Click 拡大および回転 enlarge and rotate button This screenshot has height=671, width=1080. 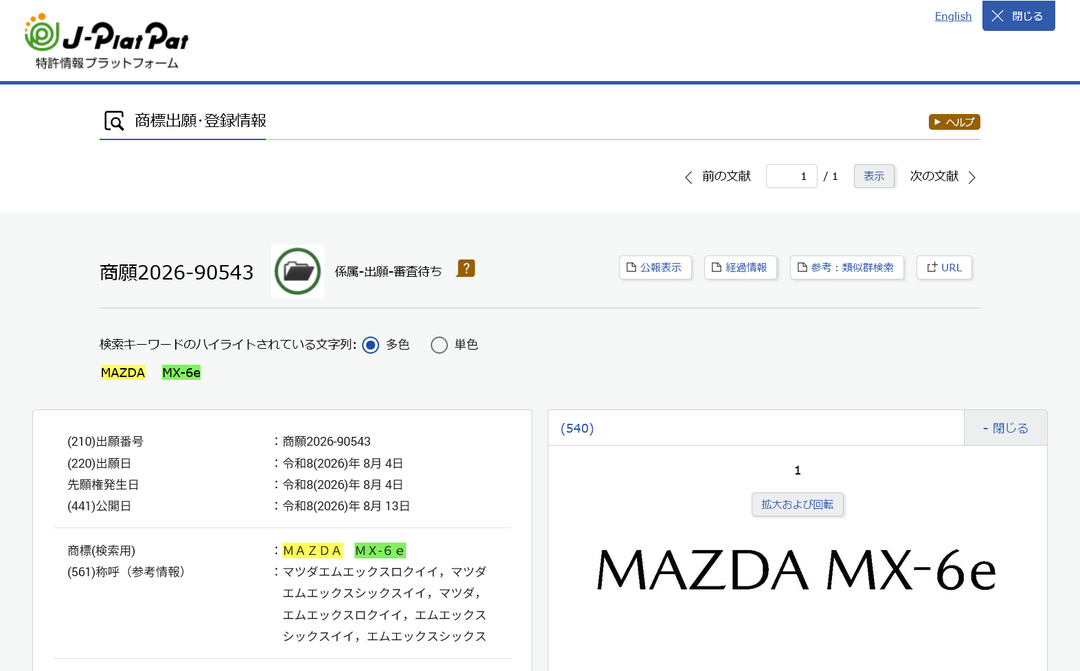(x=797, y=504)
